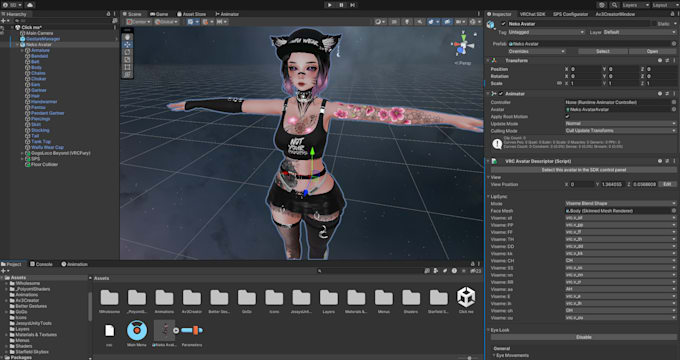Click the Neko Avatar prefab thumbnail

[x=164, y=331]
